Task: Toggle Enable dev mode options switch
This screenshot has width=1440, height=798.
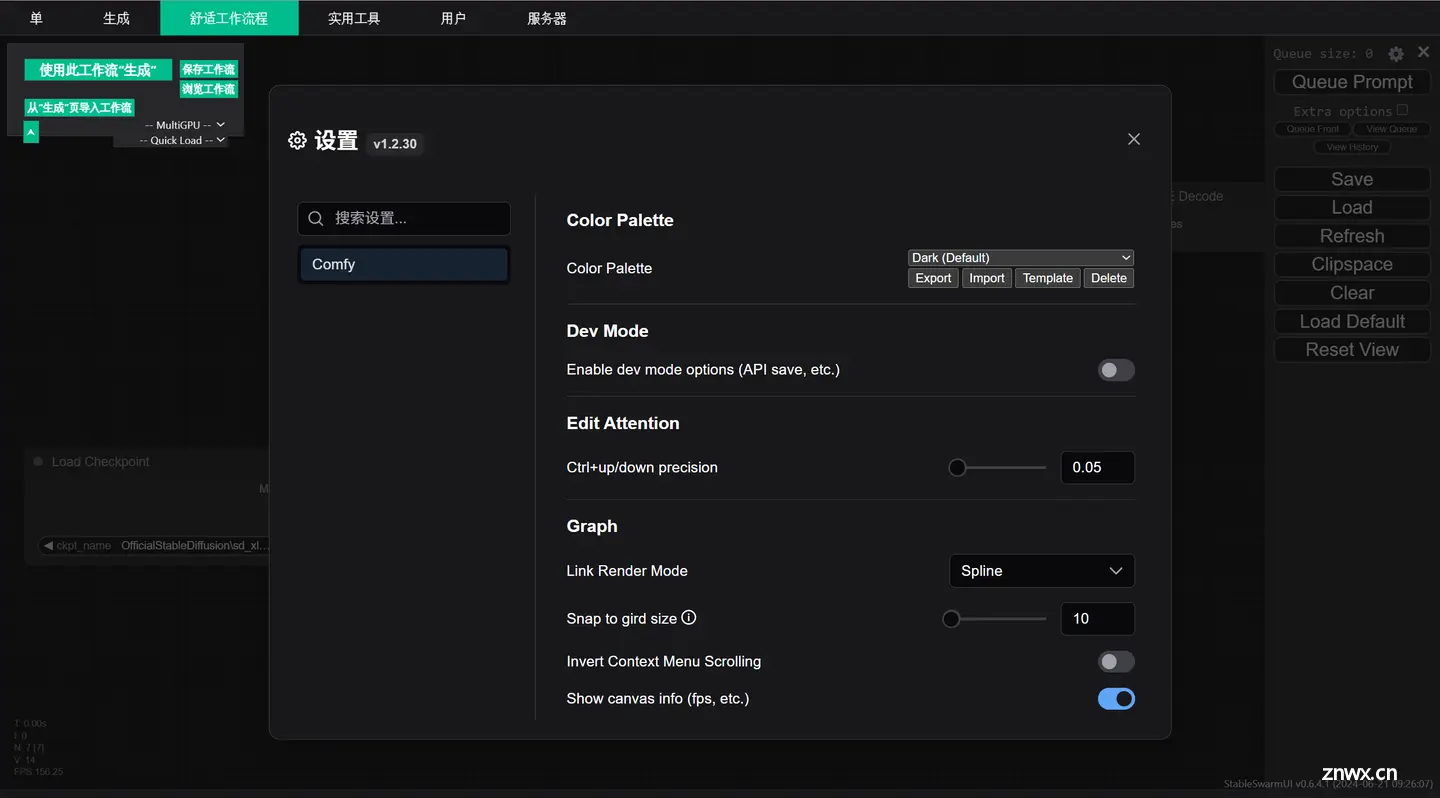Action: pos(1116,370)
